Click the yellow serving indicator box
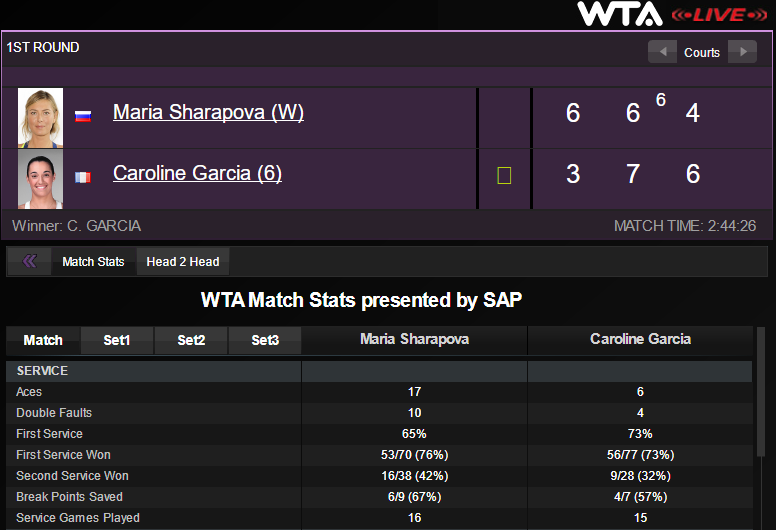Image resolution: width=776 pixels, height=530 pixels. coord(504,176)
